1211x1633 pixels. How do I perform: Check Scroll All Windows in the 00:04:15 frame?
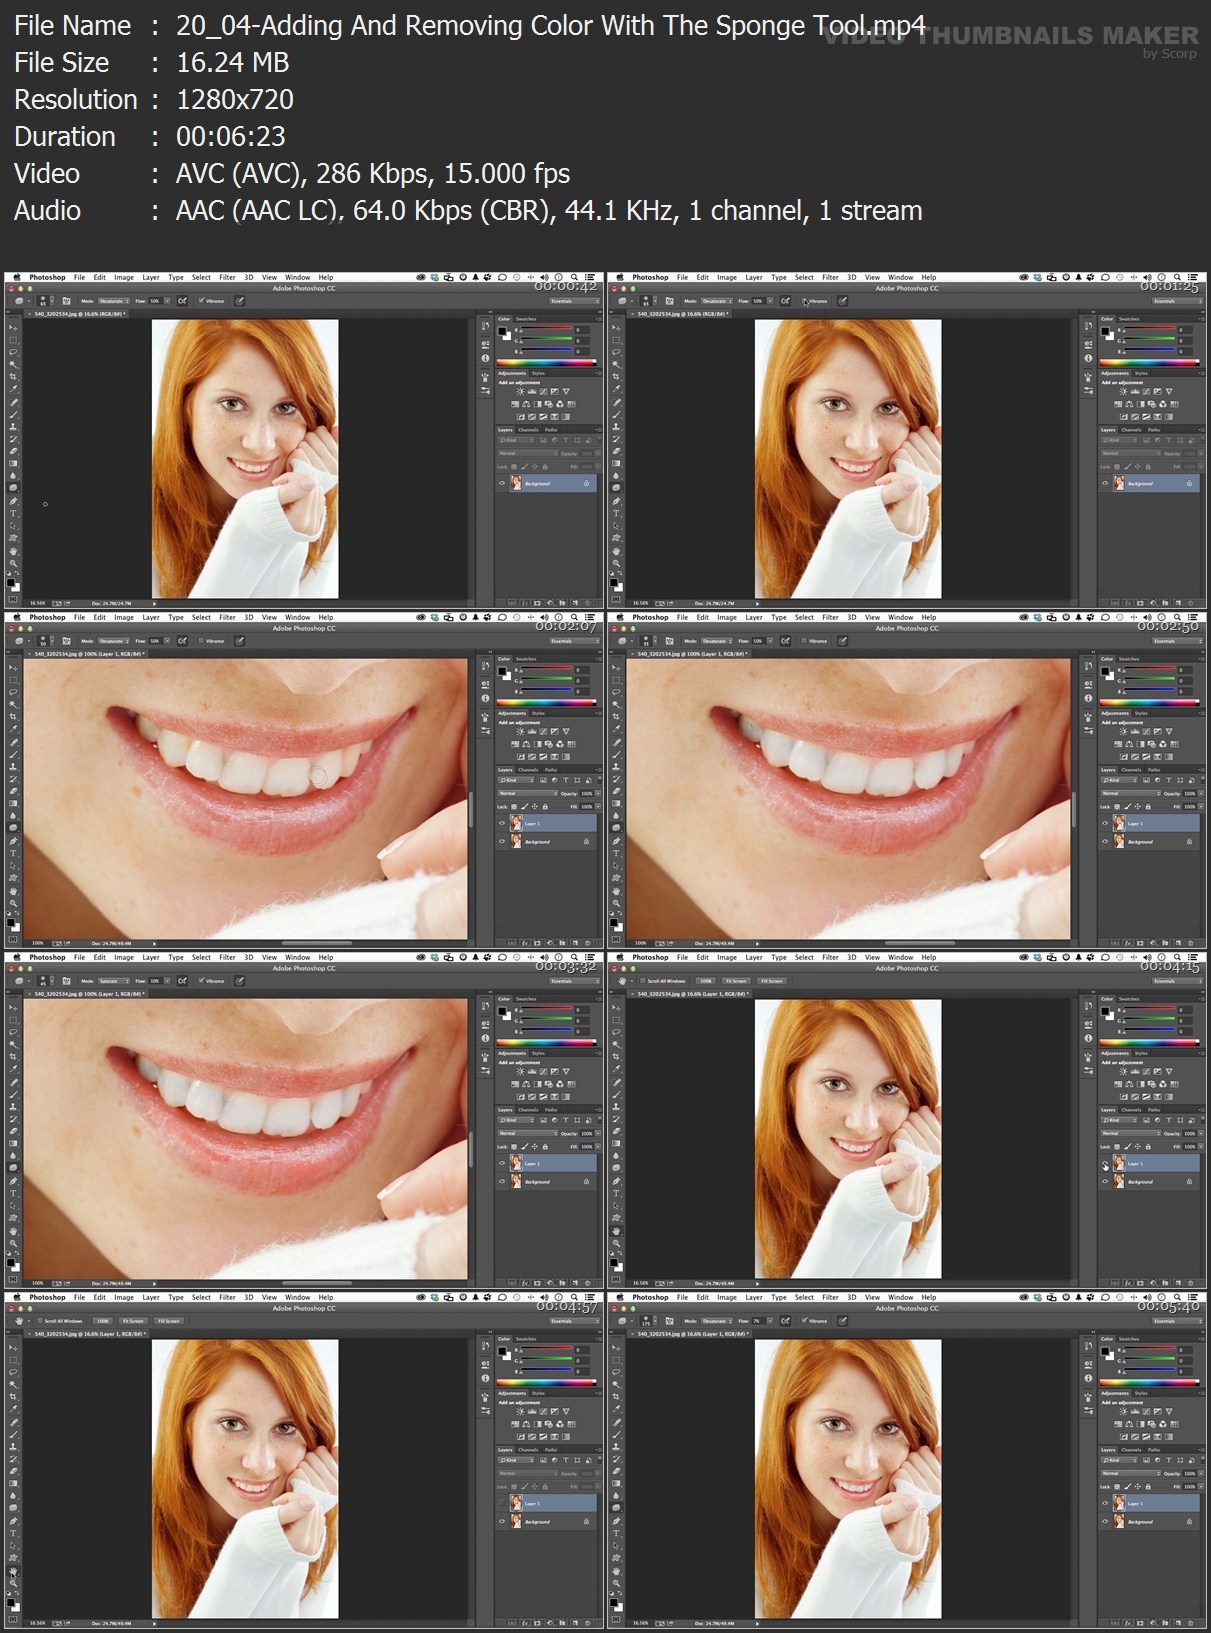click(643, 981)
